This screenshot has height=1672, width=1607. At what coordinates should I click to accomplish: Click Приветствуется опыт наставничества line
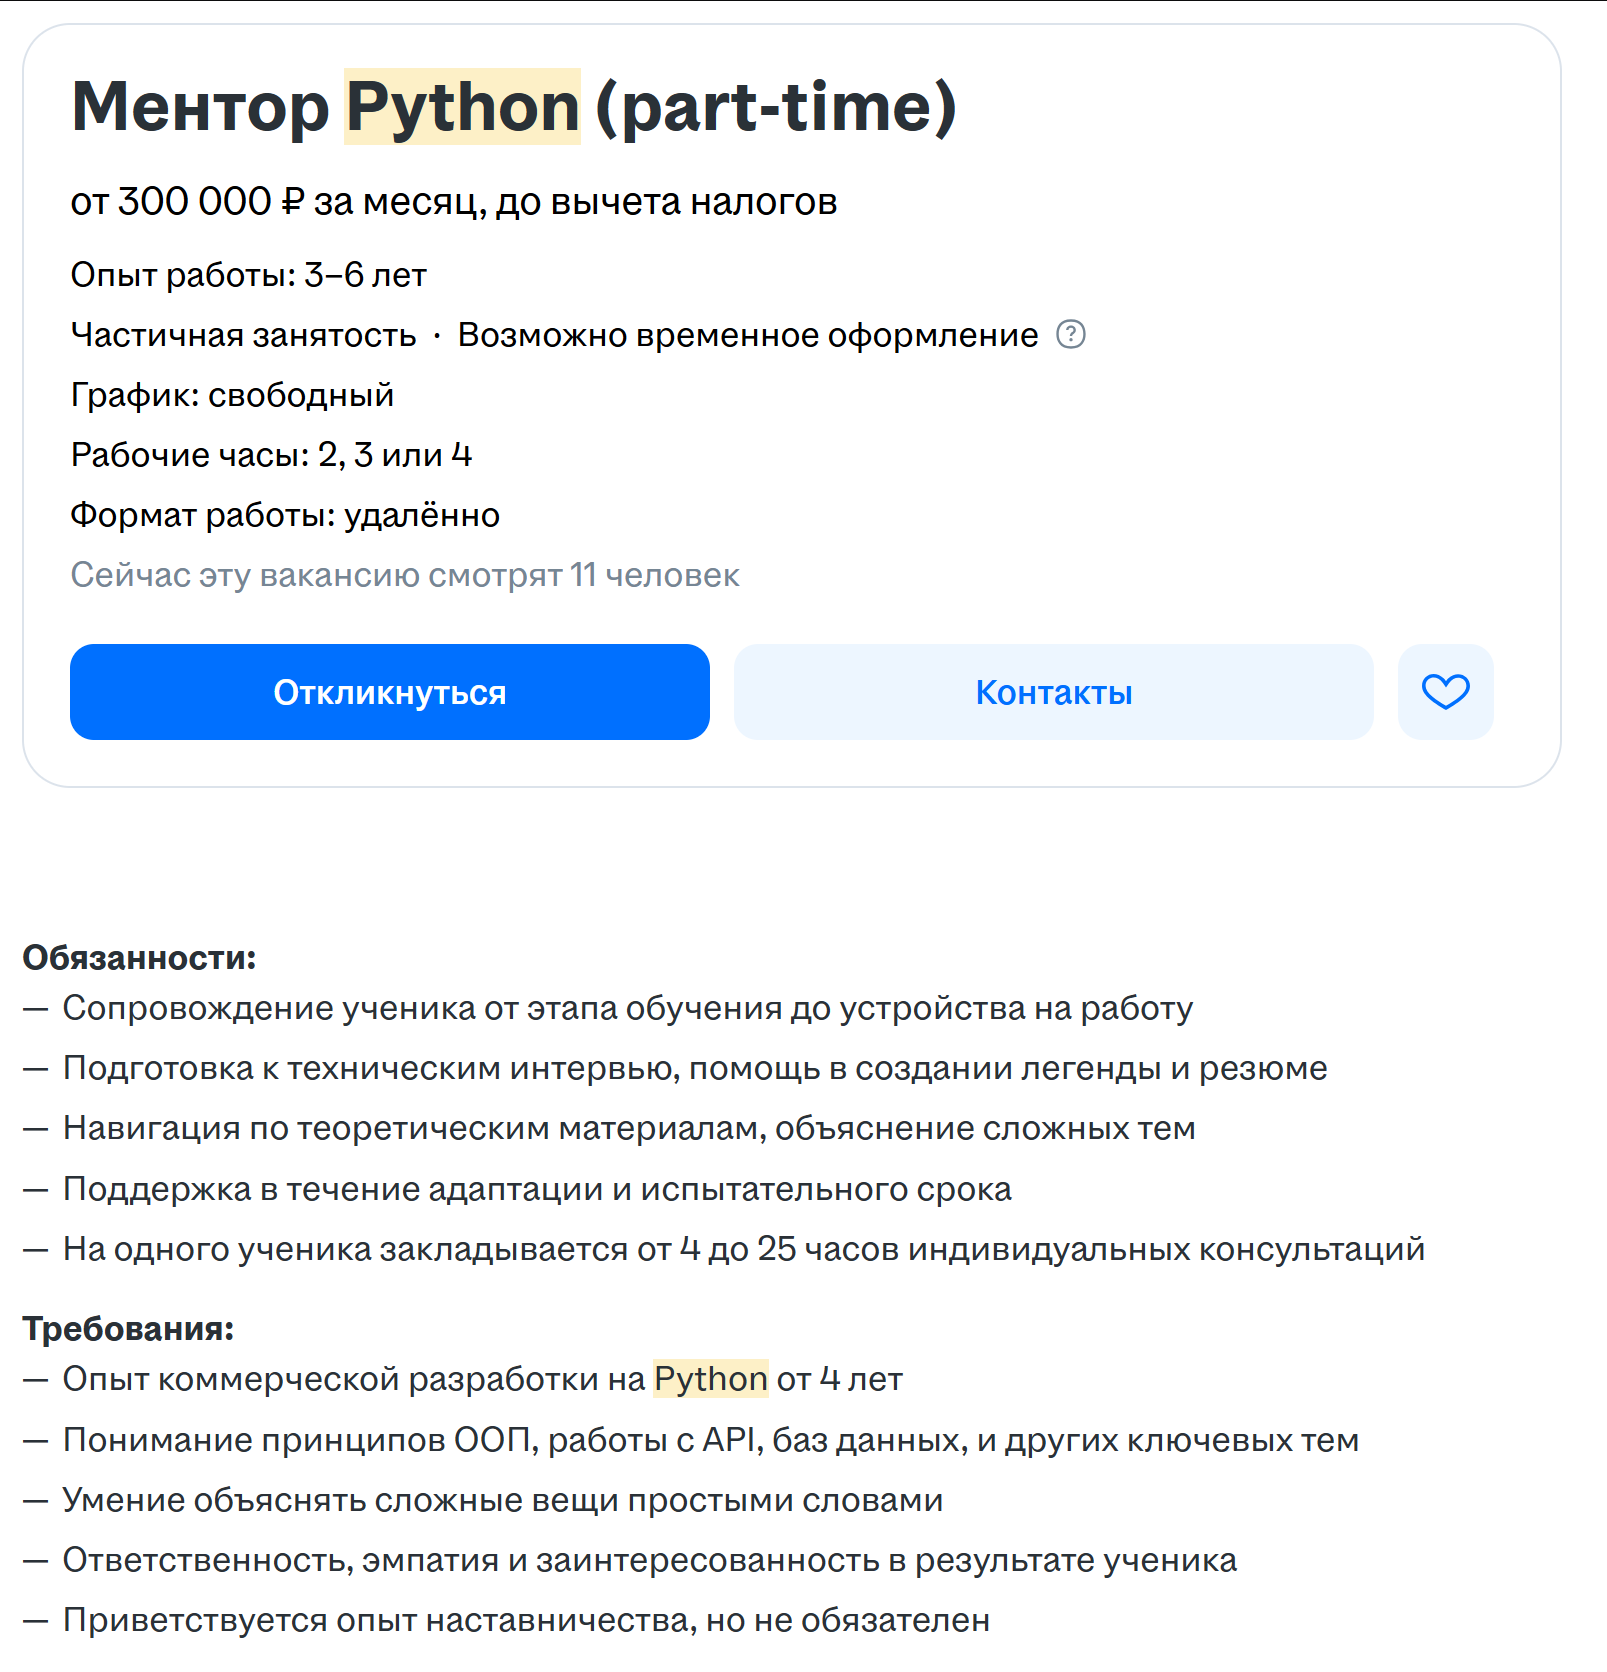(526, 1620)
